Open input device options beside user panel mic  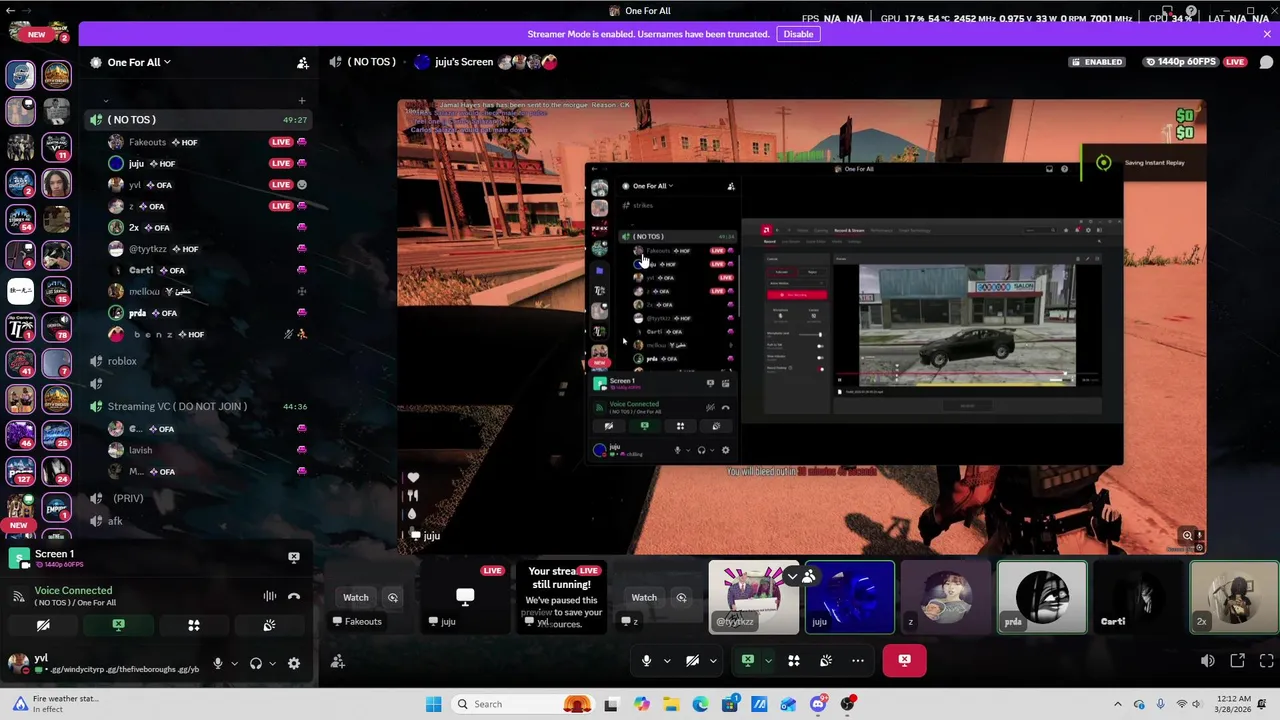234,663
